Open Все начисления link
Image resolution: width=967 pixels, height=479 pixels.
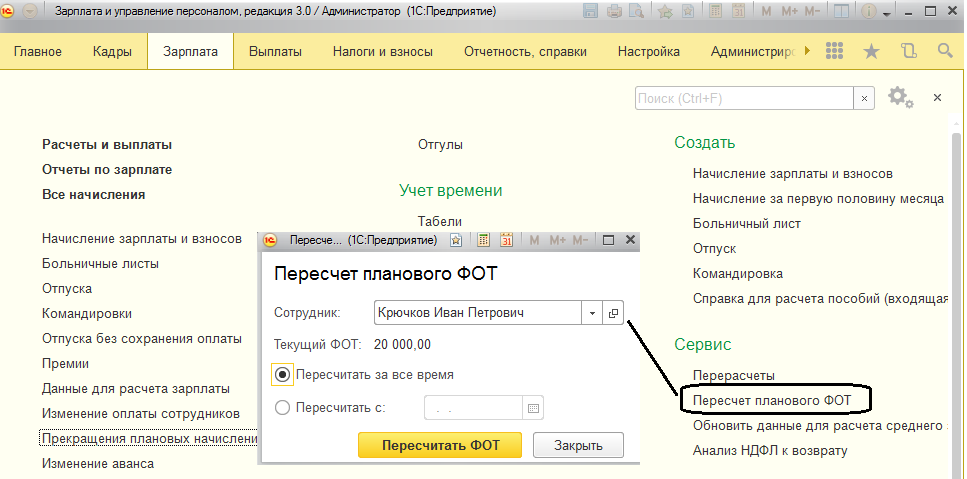point(94,195)
